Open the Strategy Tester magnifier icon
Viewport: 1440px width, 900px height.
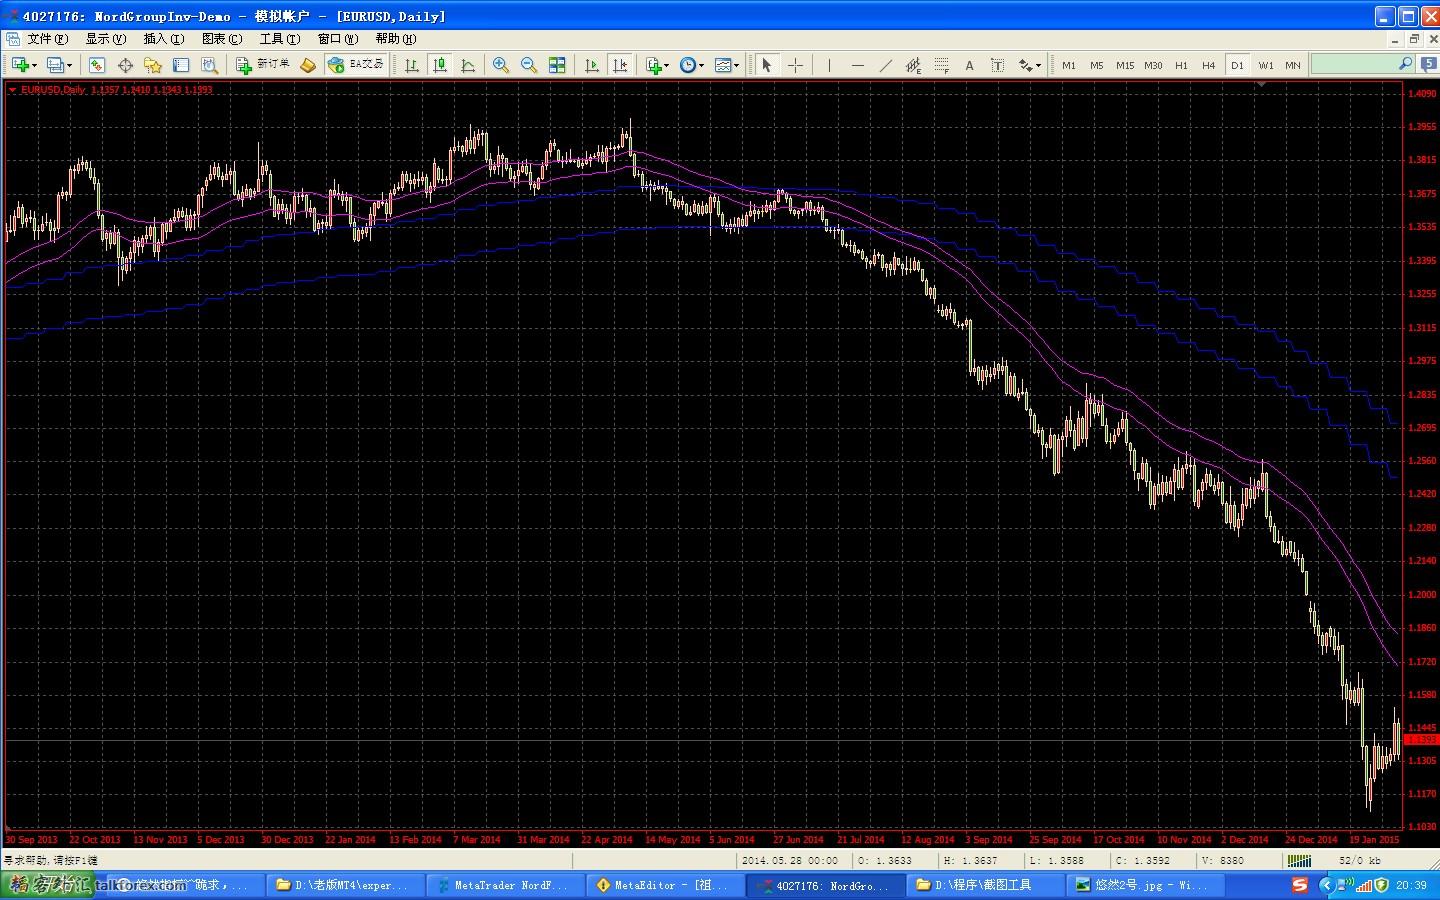click(209, 65)
